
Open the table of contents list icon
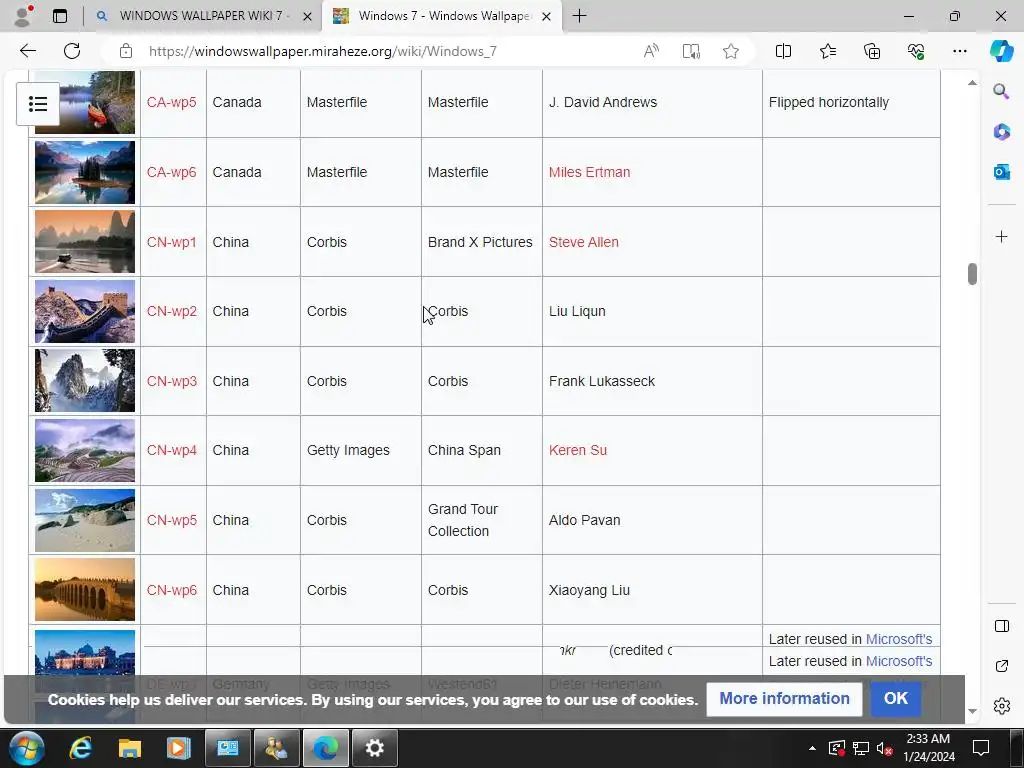pyautogui.click(x=38, y=104)
